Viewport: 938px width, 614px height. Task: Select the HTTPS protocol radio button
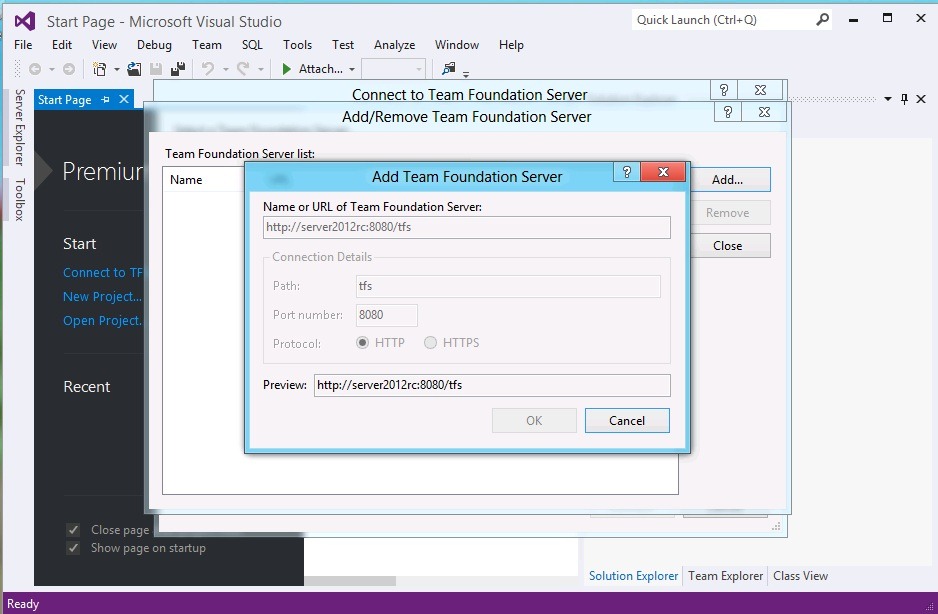[x=430, y=343]
